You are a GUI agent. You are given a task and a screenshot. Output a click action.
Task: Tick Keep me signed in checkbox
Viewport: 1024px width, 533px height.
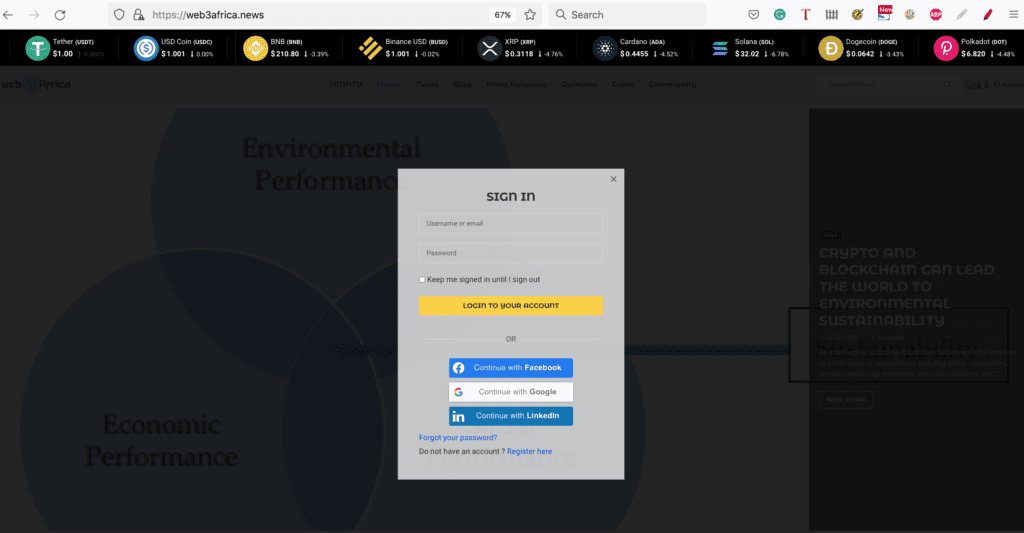point(422,280)
